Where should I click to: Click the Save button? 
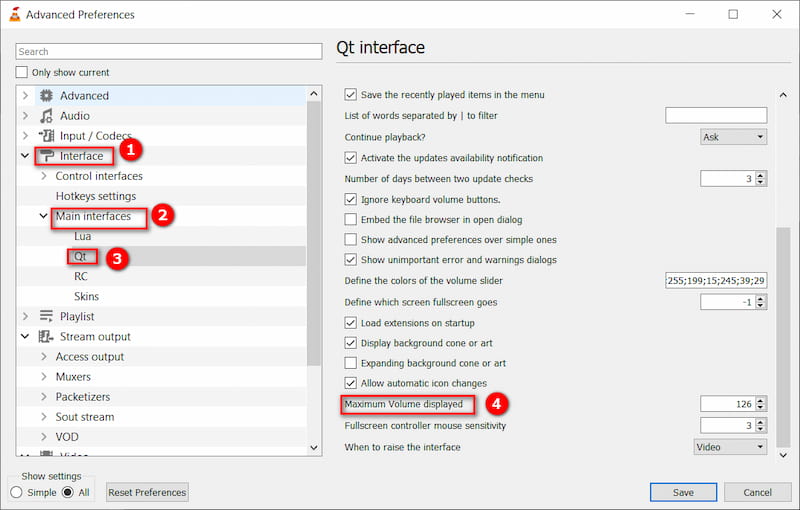[683, 492]
